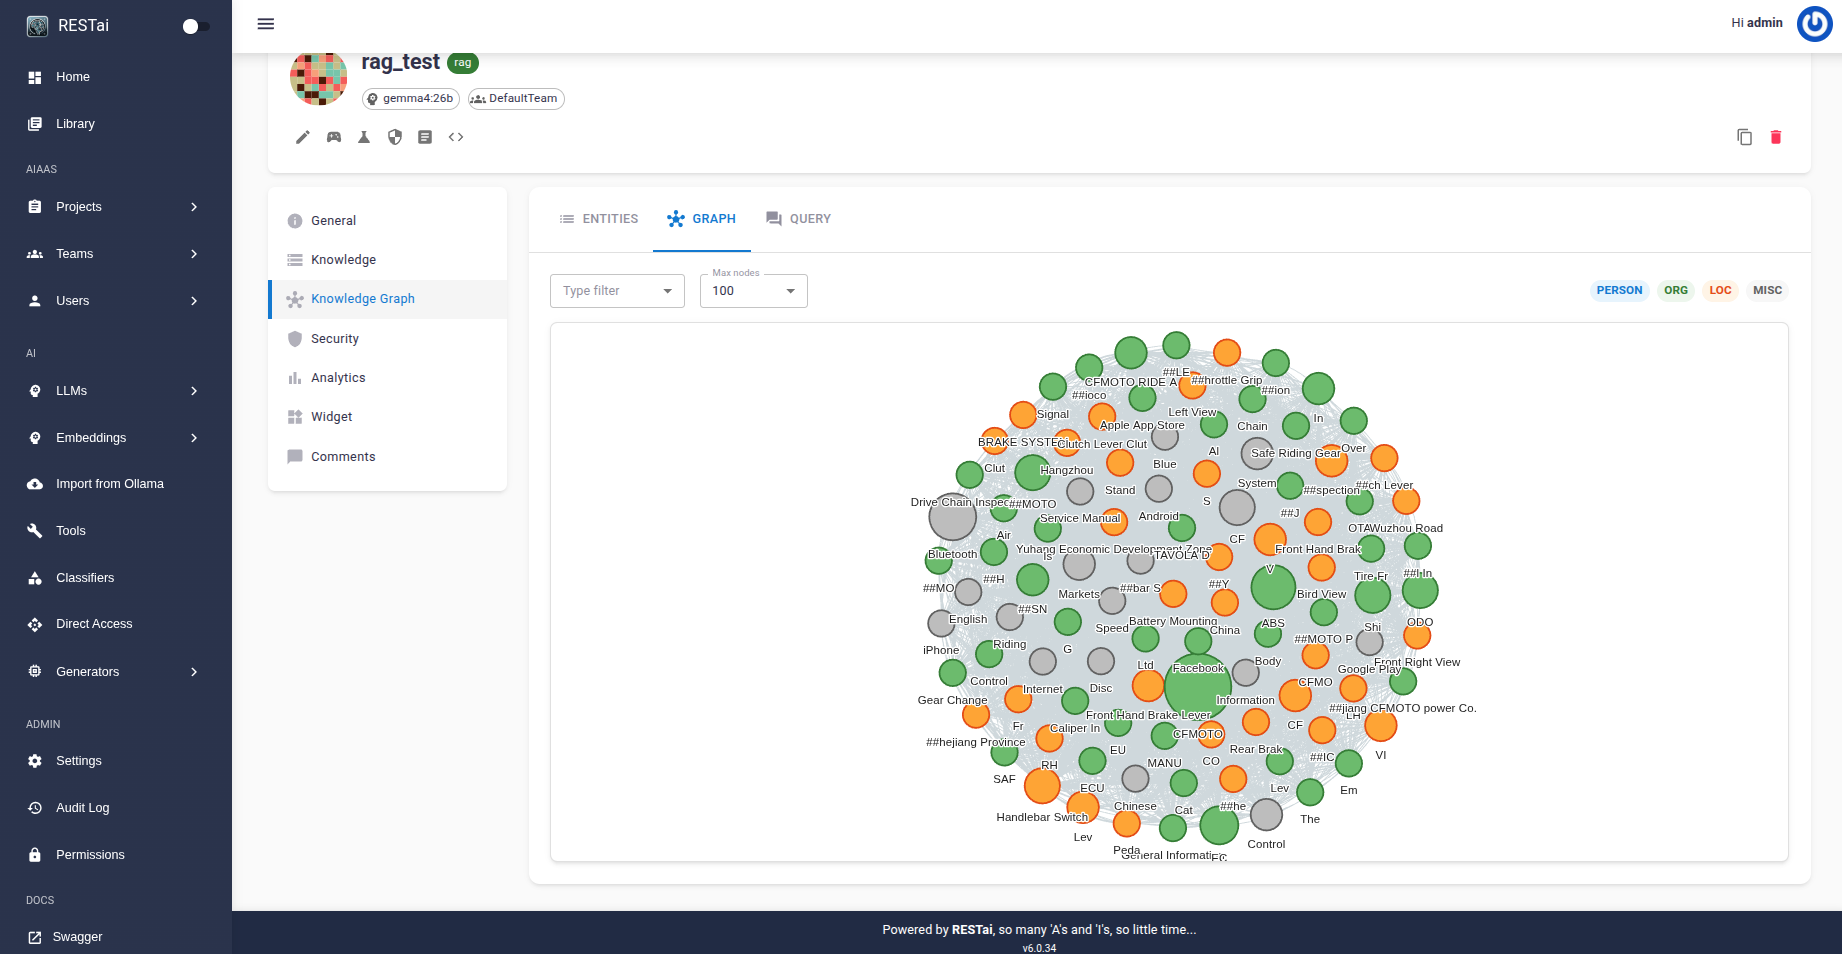Open the Max nodes dropdown
The image size is (1842, 954).
(753, 291)
